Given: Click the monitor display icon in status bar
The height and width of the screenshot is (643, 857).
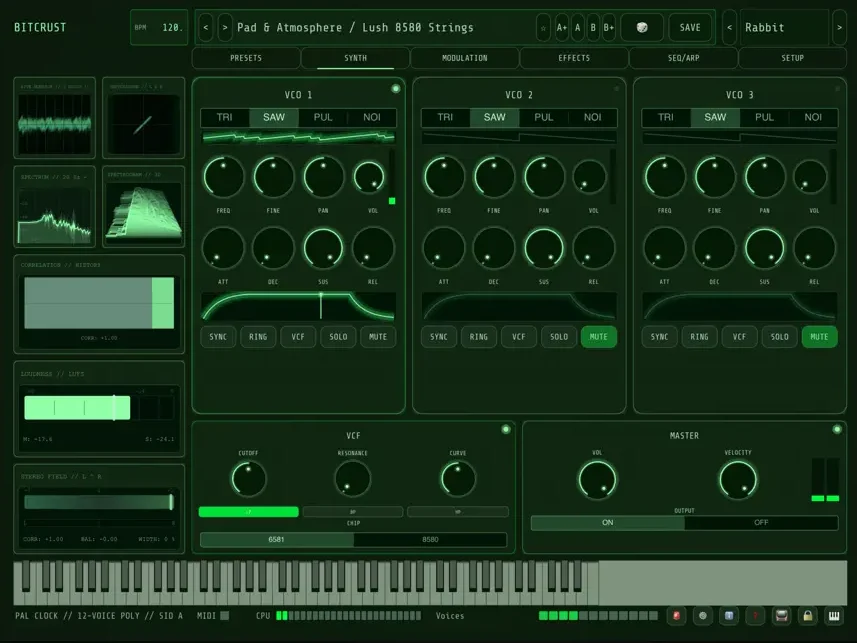Looking at the screenshot, I should (782, 616).
